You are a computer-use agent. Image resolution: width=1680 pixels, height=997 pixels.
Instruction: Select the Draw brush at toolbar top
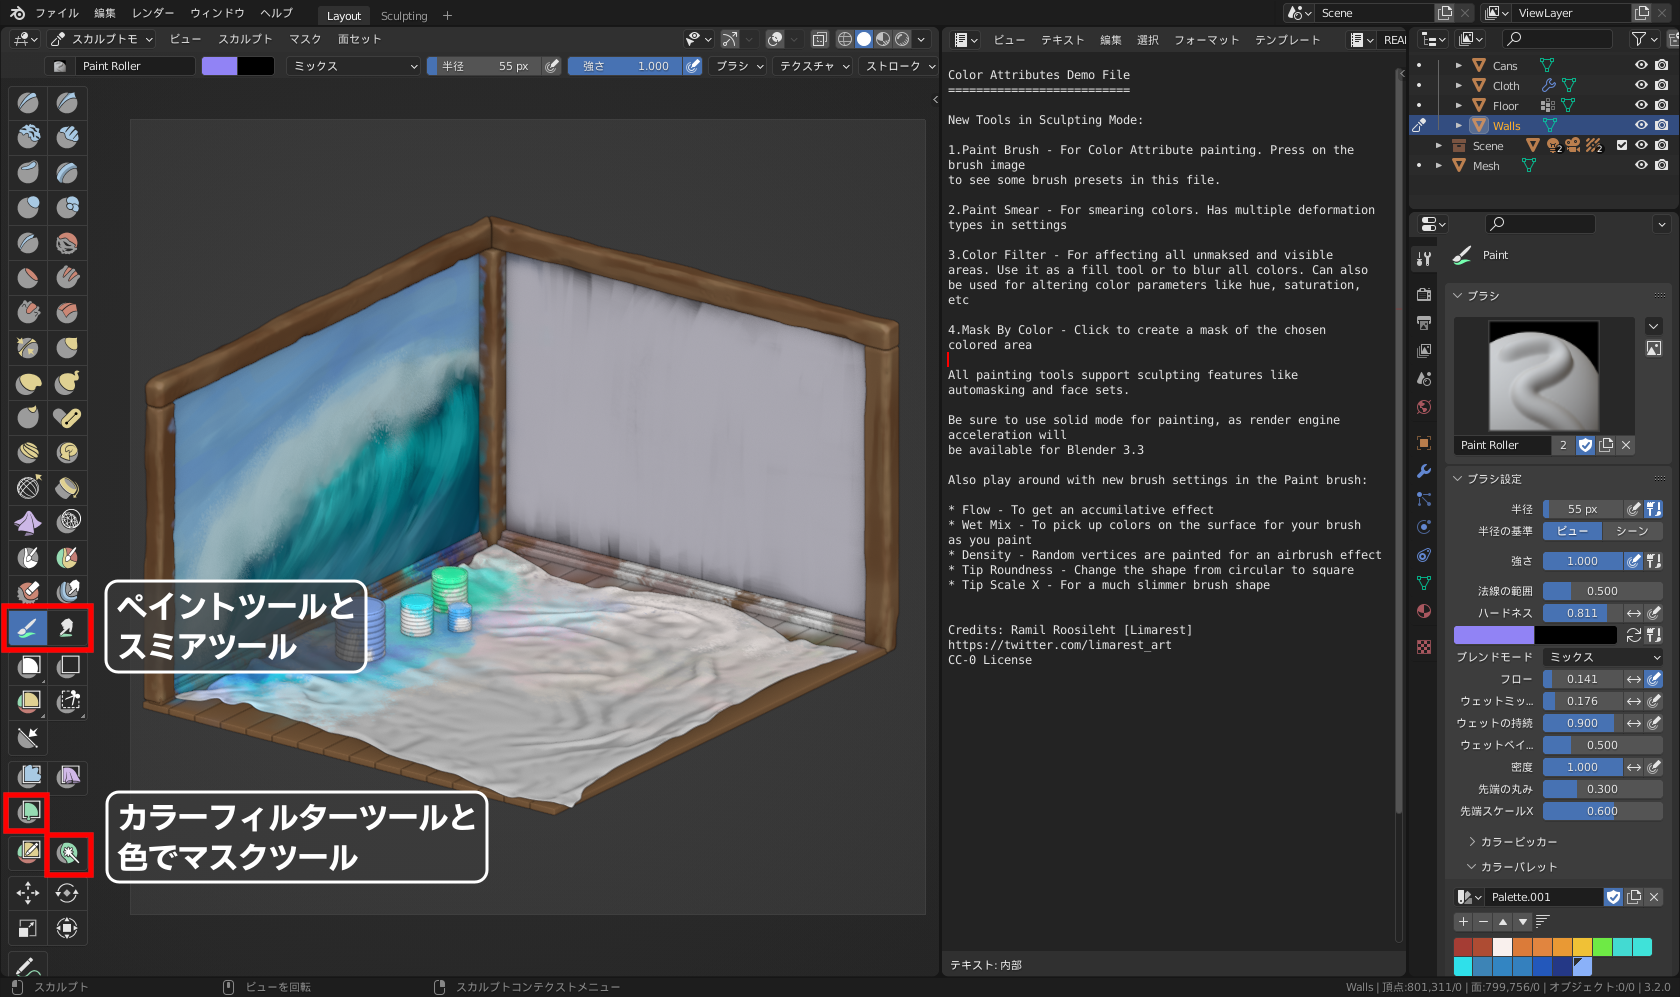coord(28,102)
